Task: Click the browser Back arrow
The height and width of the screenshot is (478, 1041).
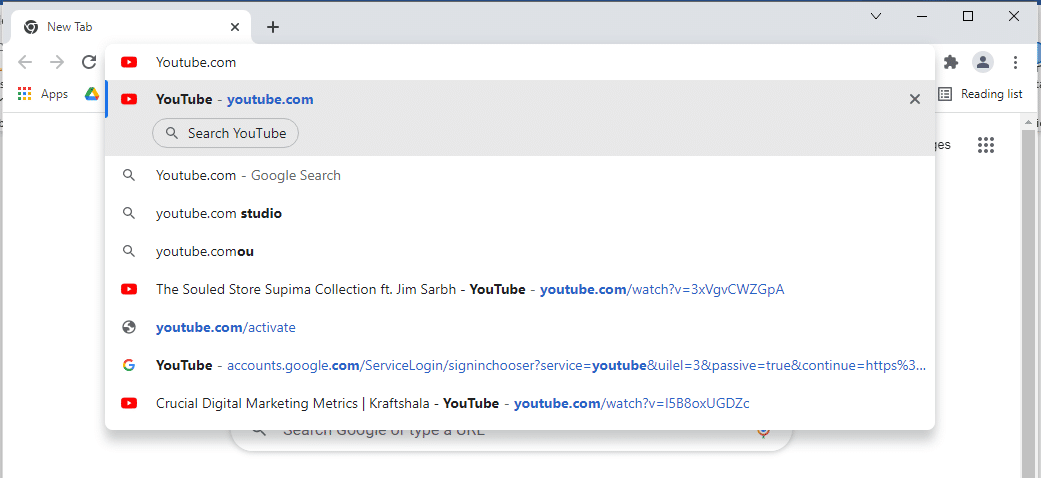Action: pos(25,62)
